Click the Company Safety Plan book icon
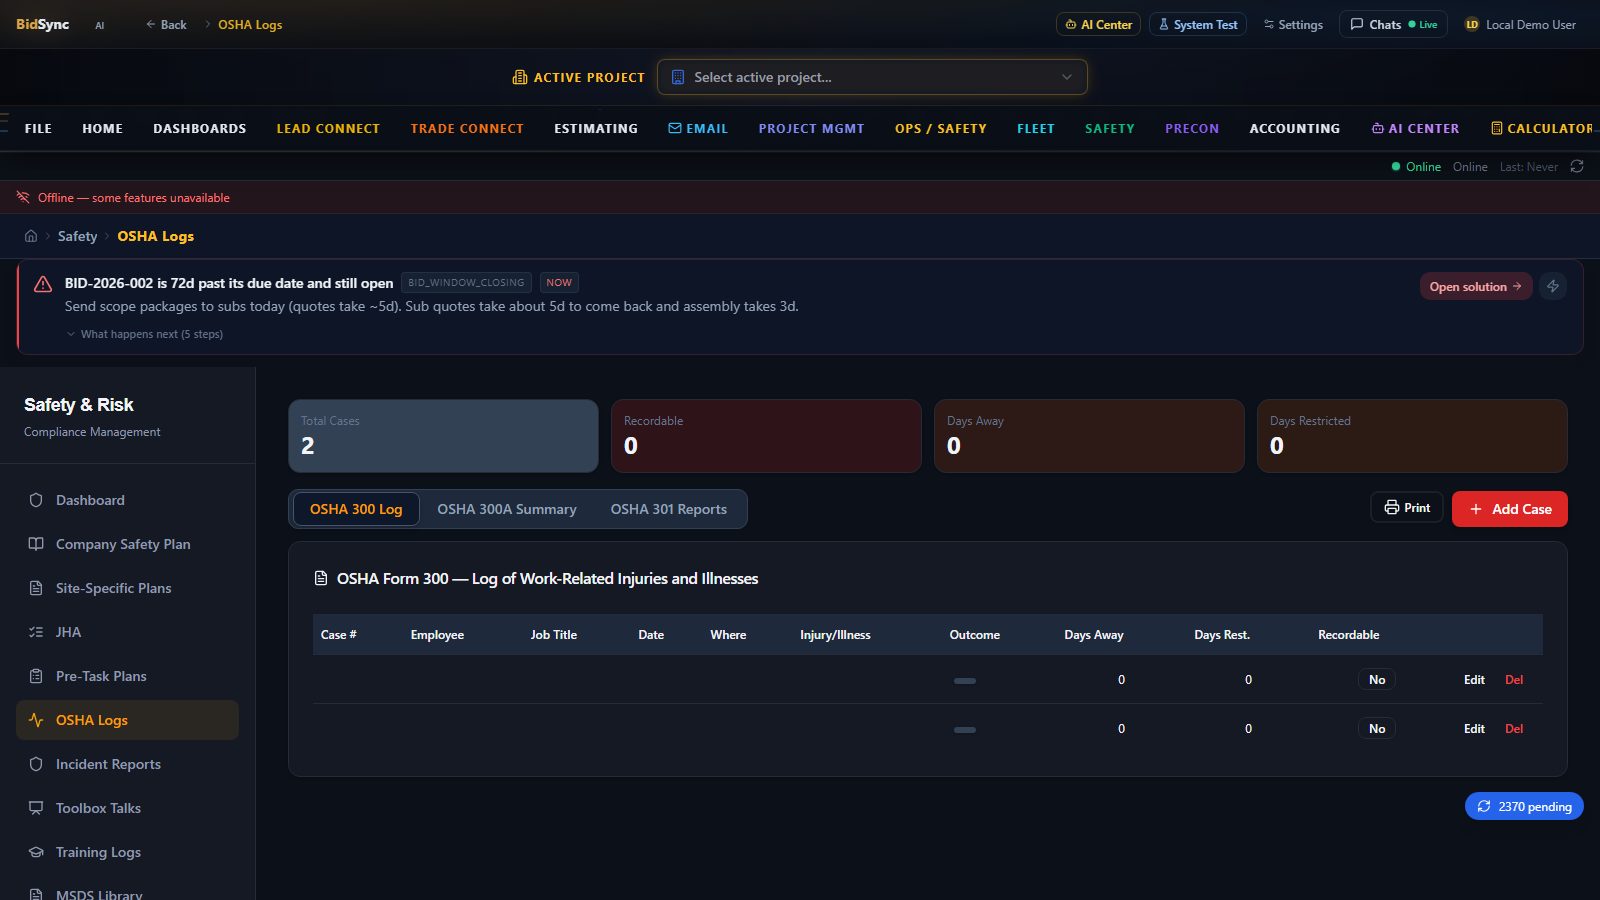Screen dimensions: 1600x900 36,544
